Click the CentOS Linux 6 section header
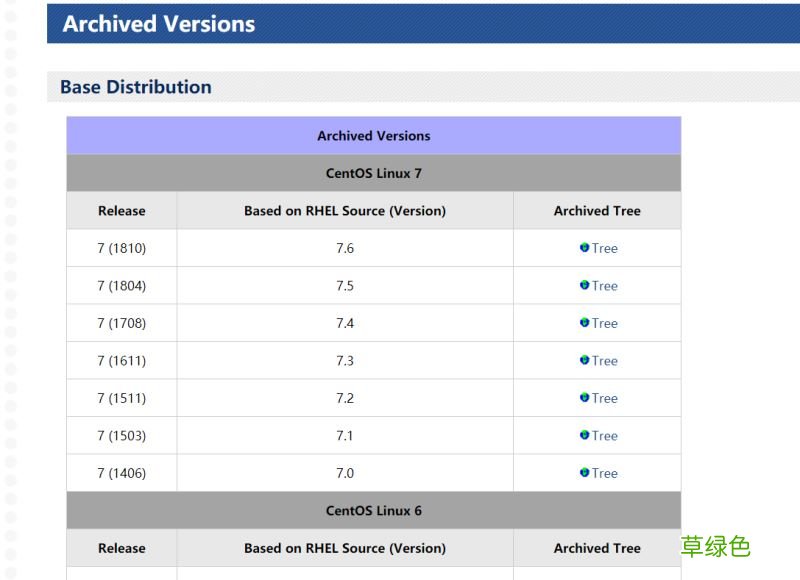 [372, 510]
